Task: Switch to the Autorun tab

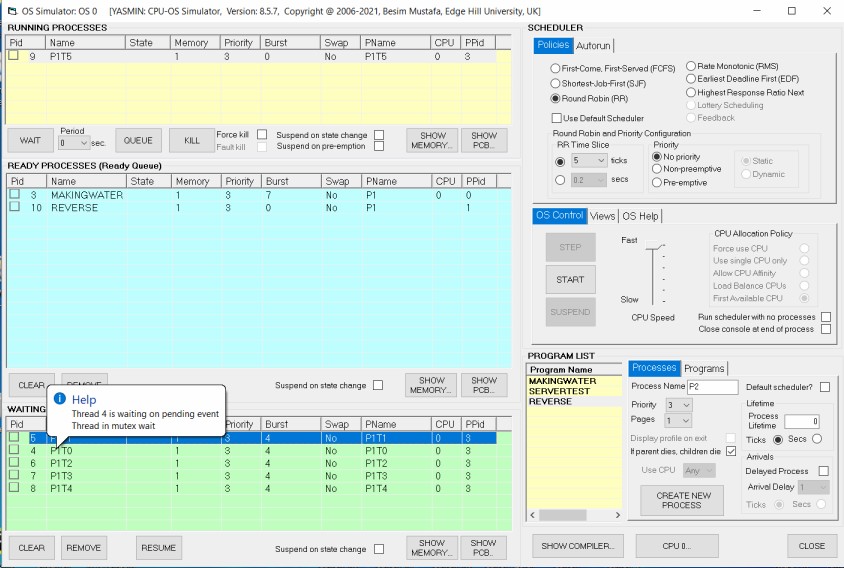Action: (593, 46)
